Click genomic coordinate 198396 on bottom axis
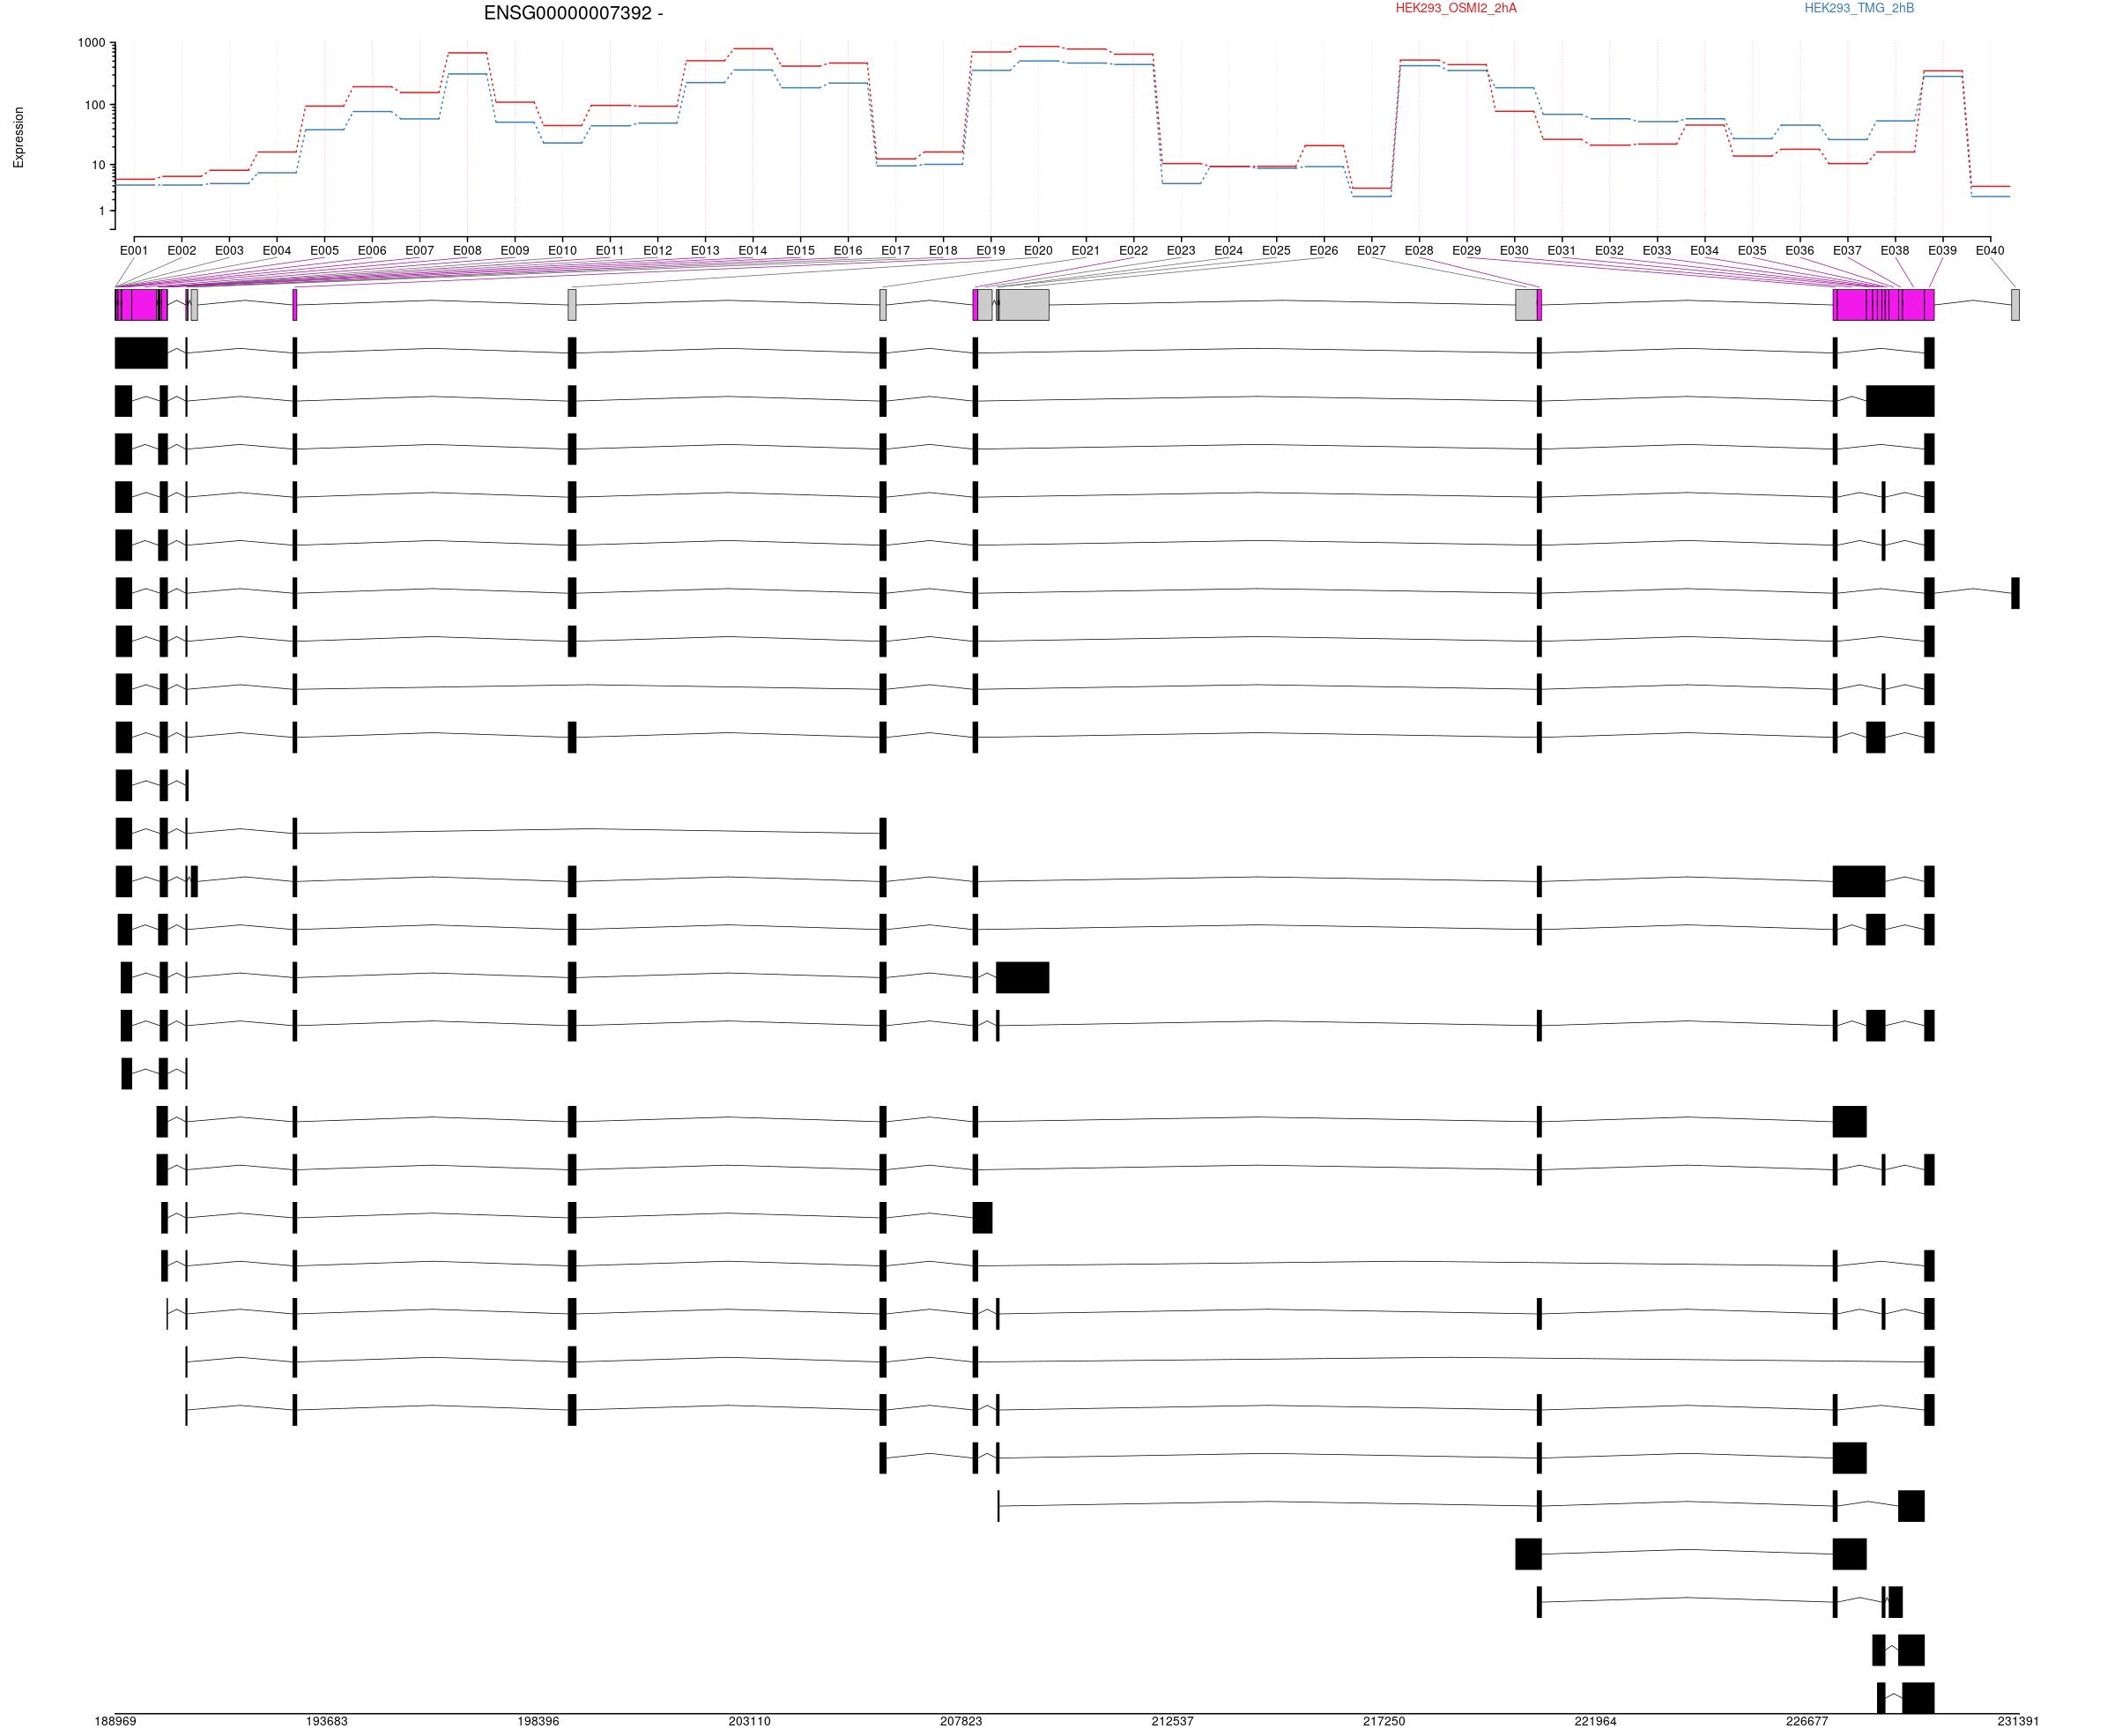 click(x=538, y=1722)
